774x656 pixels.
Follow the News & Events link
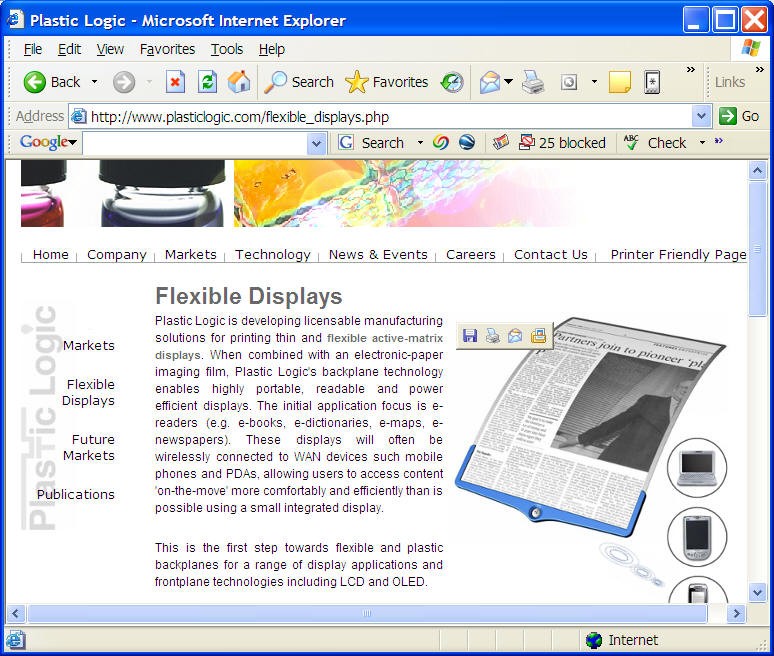[378, 255]
